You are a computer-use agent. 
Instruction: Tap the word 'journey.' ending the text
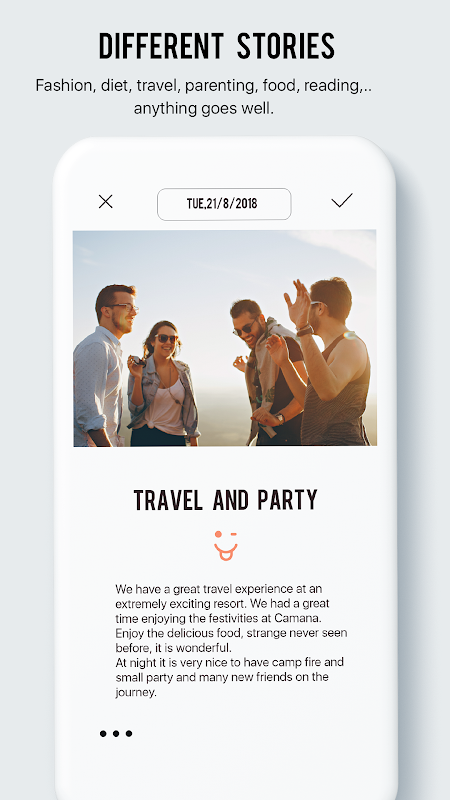click(x=136, y=692)
